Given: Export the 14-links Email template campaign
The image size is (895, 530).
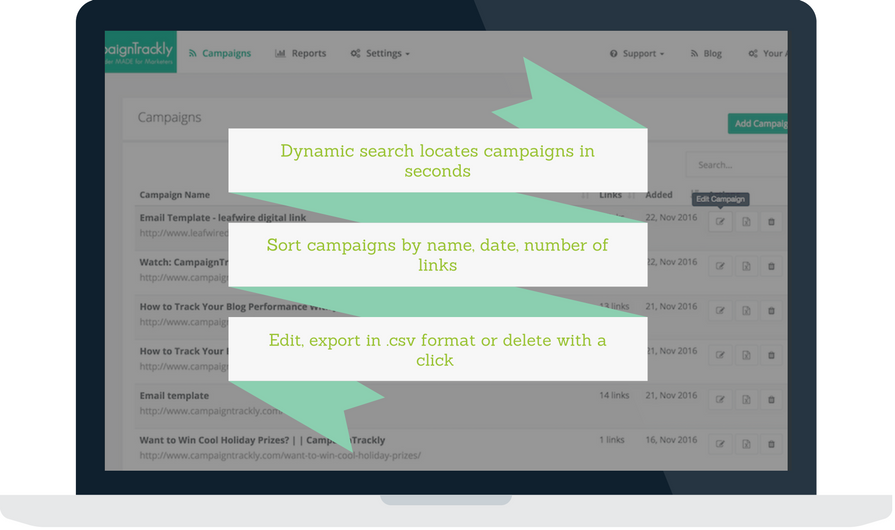Looking at the screenshot, I should (746, 399).
